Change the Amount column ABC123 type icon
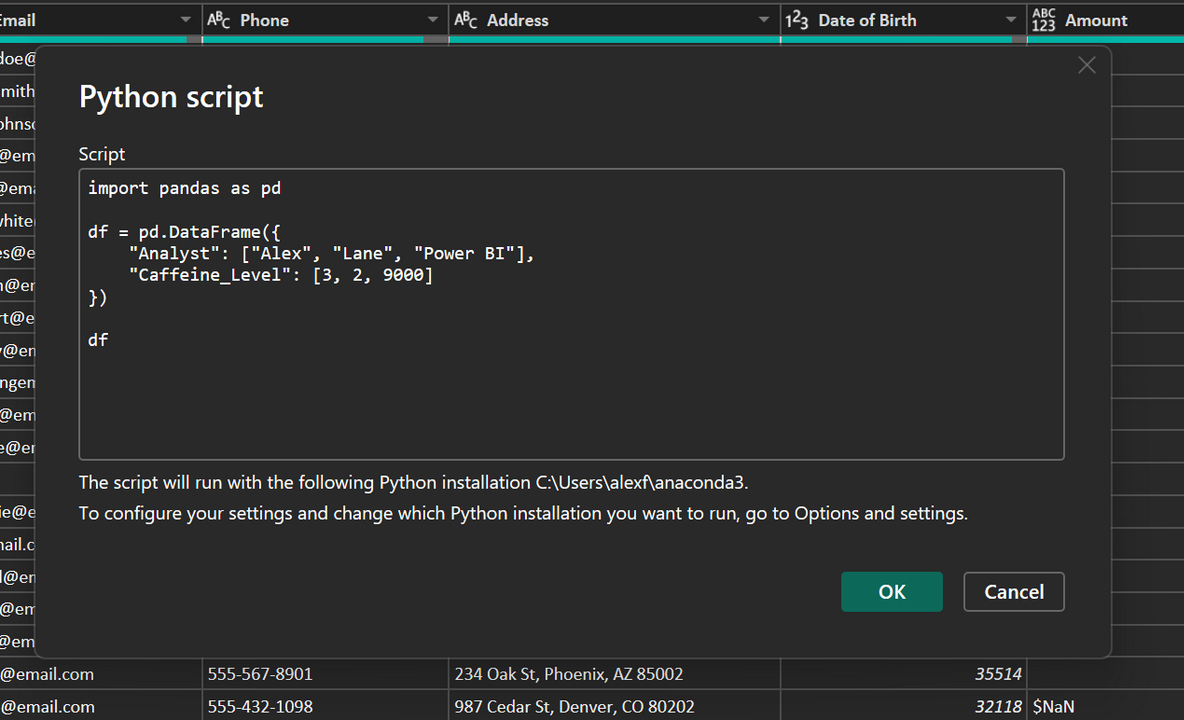Image resolution: width=1184 pixels, height=720 pixels. pos(1044,20)
